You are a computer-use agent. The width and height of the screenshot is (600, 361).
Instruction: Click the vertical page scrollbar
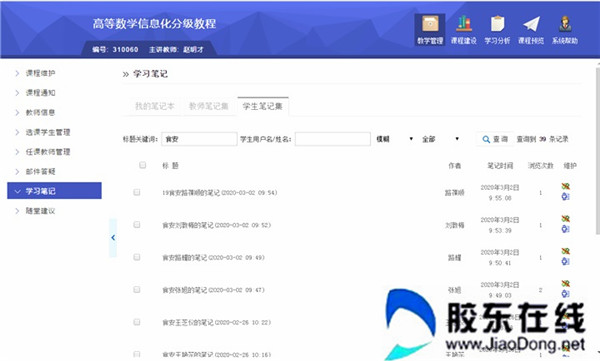[x=598, y=150]
